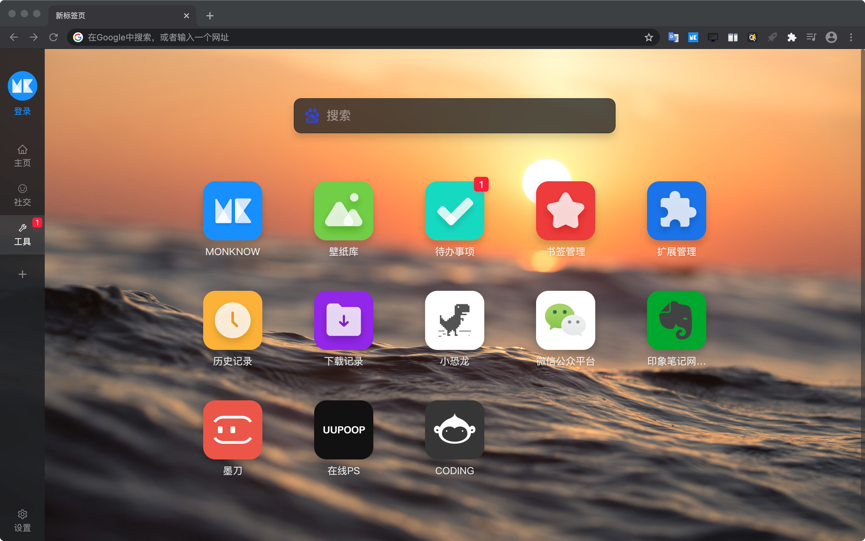Screen dimensions: 865x541
Task: Open 设置 settings gear in sidebar
Action: click(22, 521)
